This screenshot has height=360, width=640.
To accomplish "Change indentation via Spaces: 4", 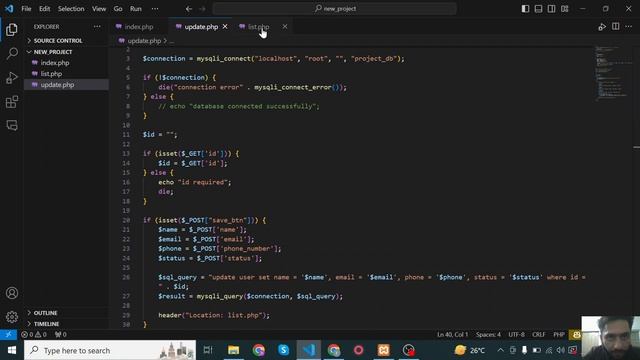I will point(488,335).
